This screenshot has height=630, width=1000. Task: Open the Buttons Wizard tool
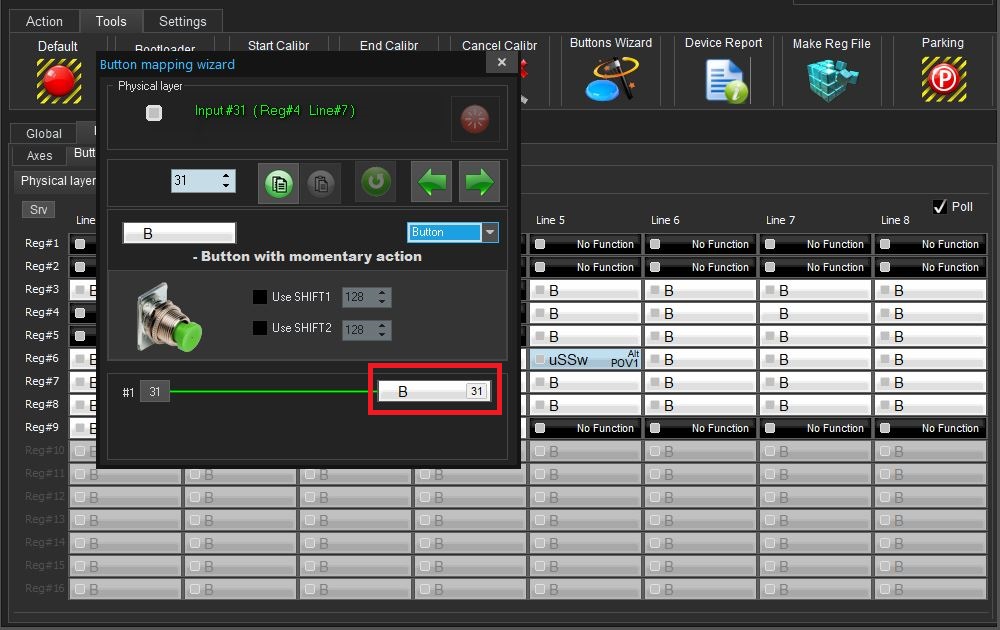coord(610,78)
